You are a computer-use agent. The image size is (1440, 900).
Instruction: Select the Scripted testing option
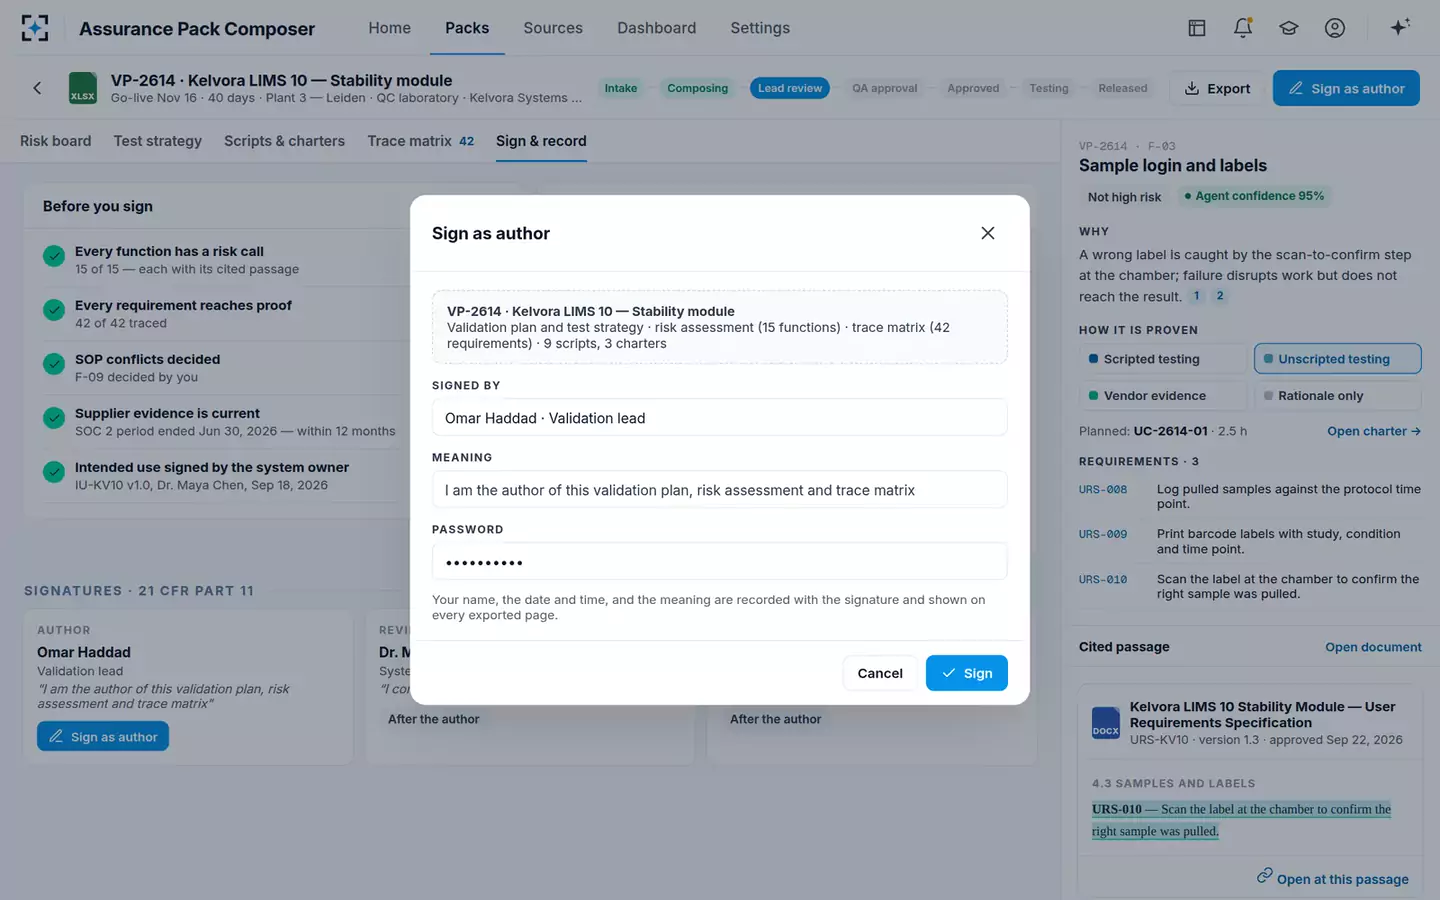pos(1162,359)
